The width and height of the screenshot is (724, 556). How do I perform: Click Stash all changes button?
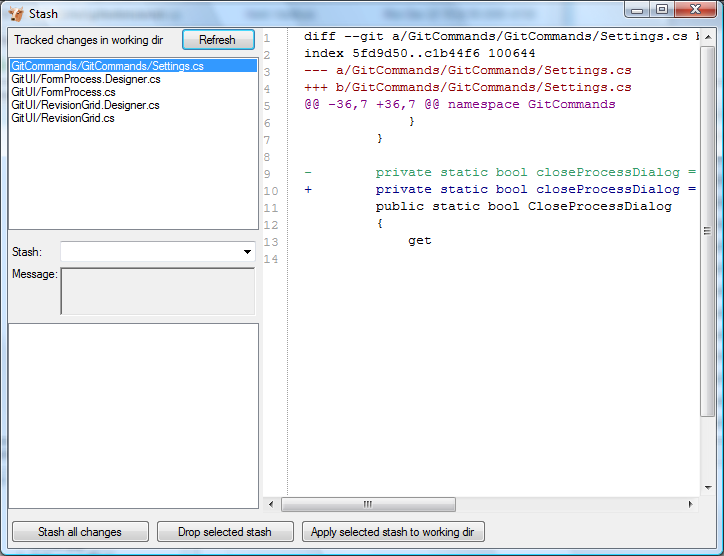click(x=80, y=532)
